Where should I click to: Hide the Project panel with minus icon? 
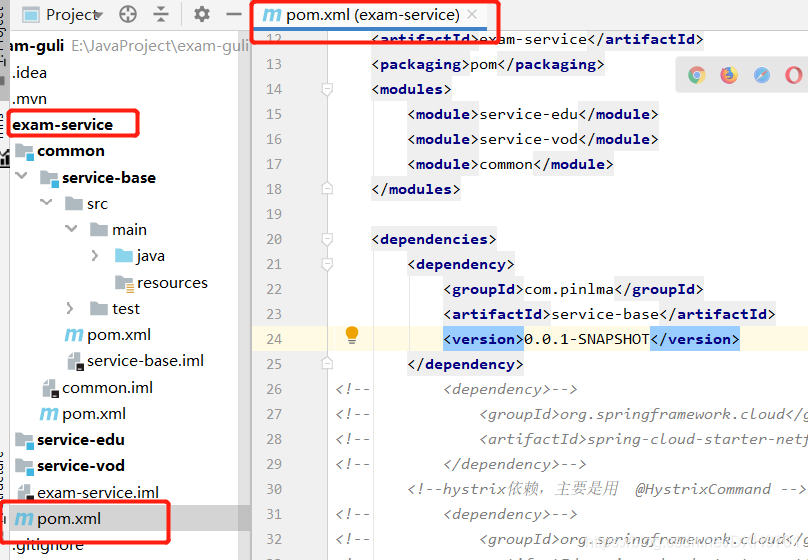[x=233, y=14]
